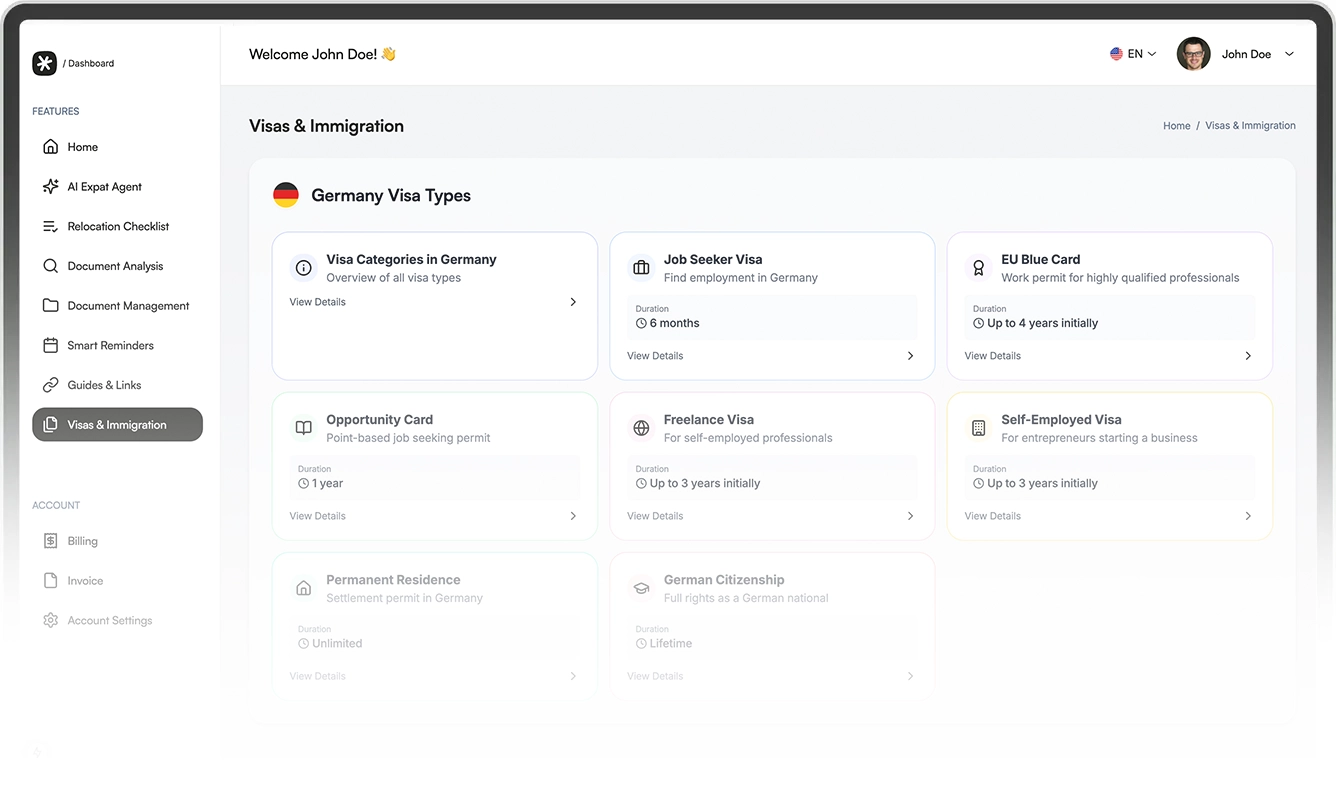View Details for EU Blue Card
The image size is (1336, 800).
point(993,356)
